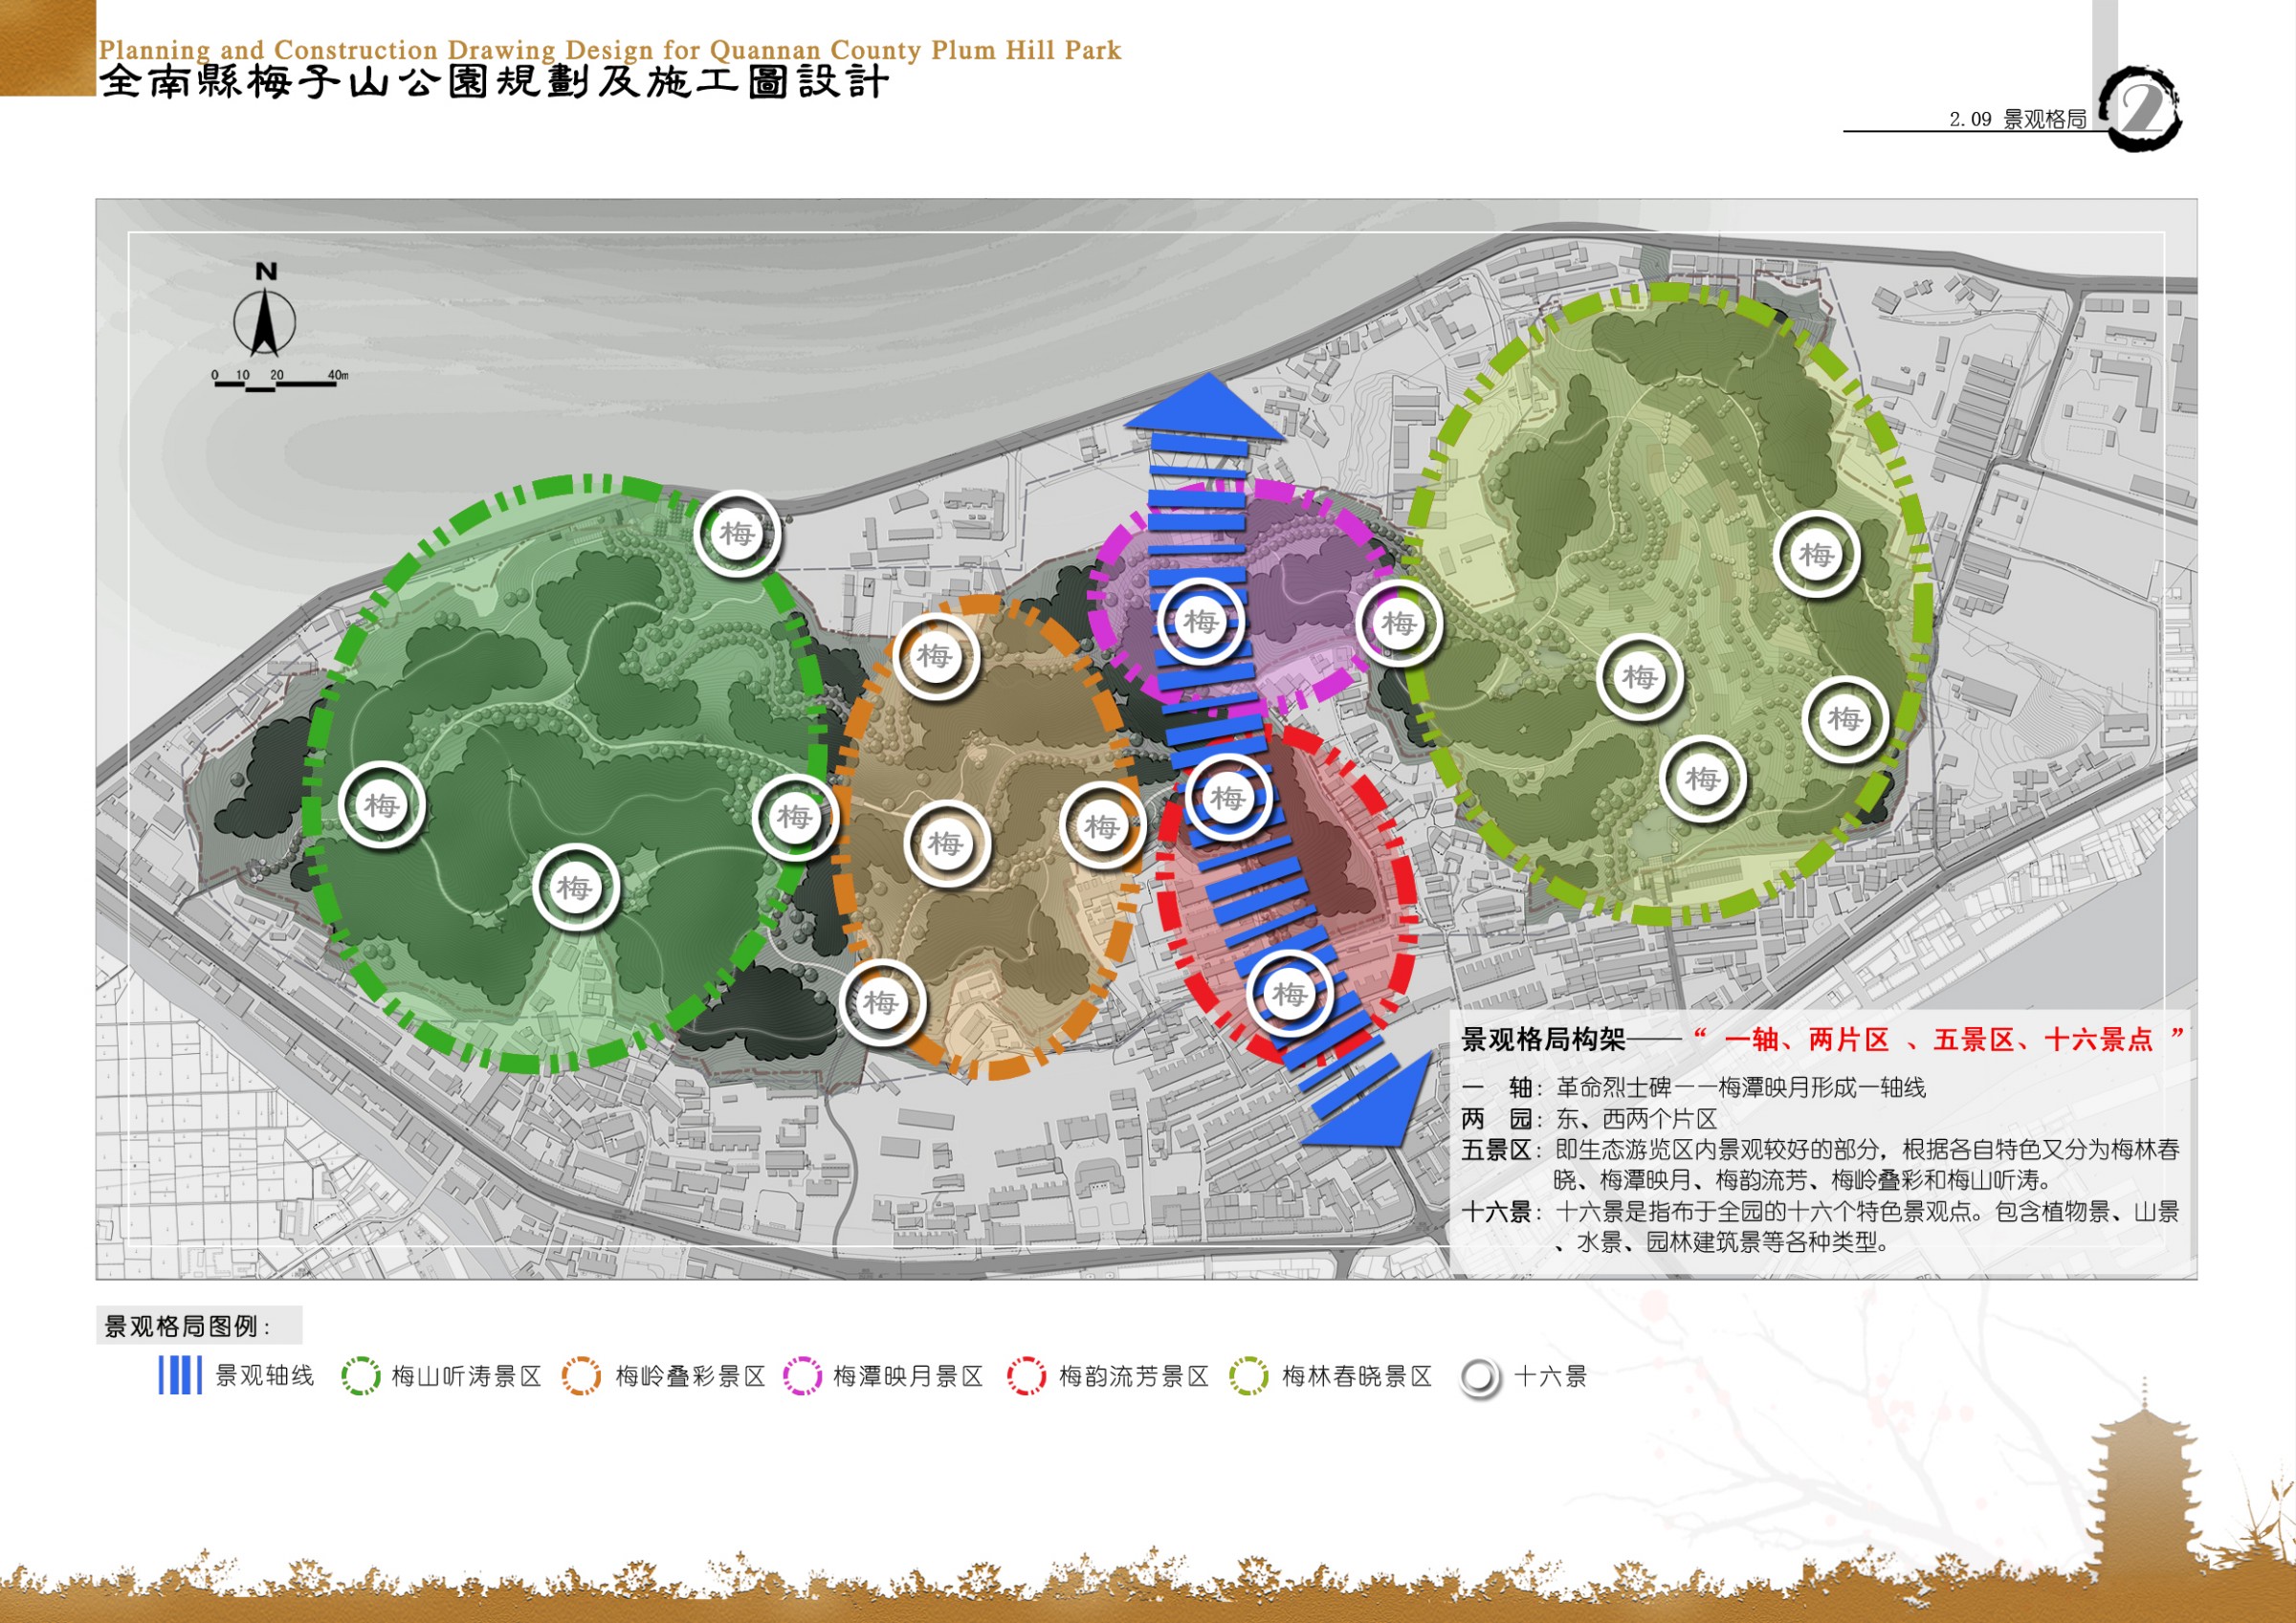Screen dimensions: 2296x1623
Task: Click the yellow-green dashed circle legend icon for 梅林春晓景区
Action: tap(1249, 1376)
